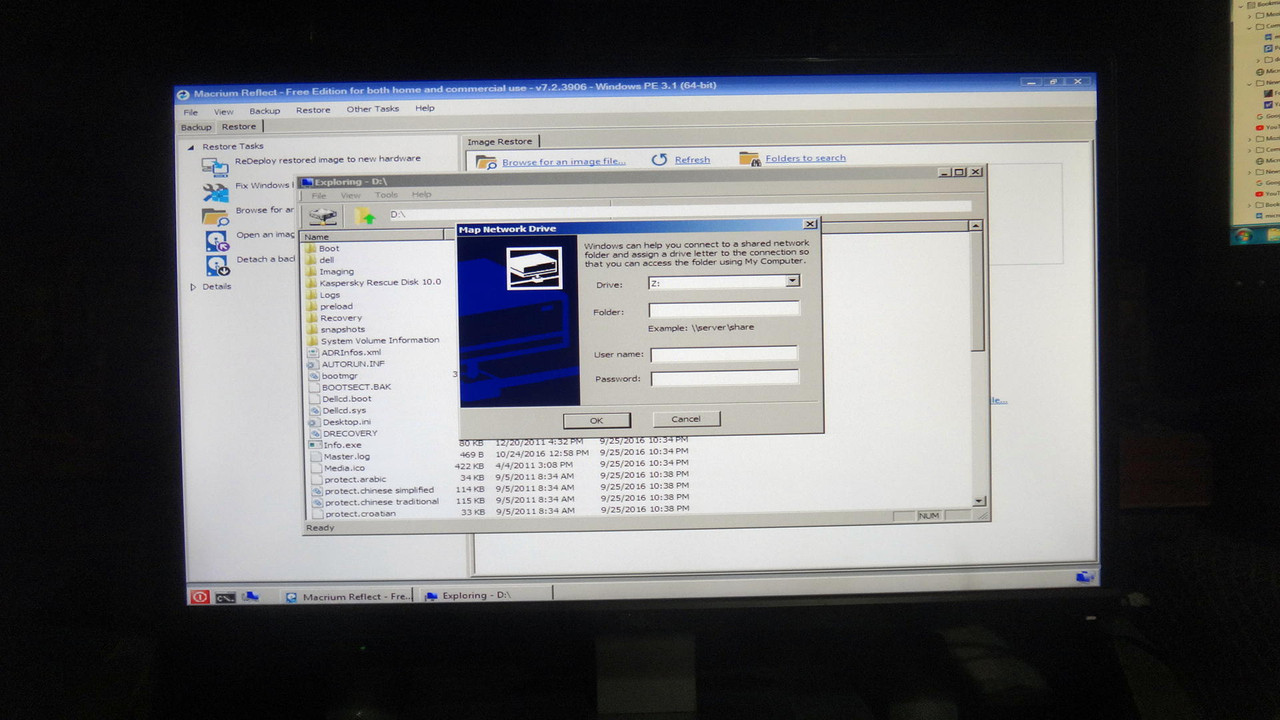This screenshot has height=720, width=1280.
Task: Click the User name input field
Action: [724, 354]
